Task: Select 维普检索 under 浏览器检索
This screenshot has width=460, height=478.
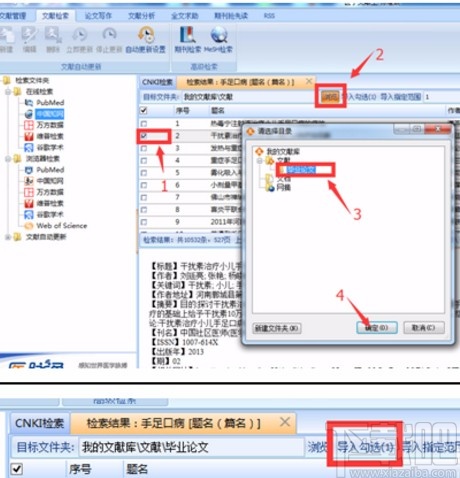Action: tap(50, 203)
